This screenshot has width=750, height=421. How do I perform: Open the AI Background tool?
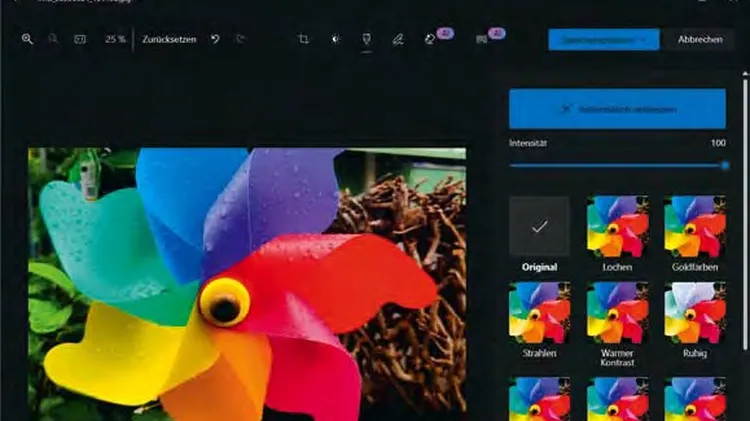point(482,39)
